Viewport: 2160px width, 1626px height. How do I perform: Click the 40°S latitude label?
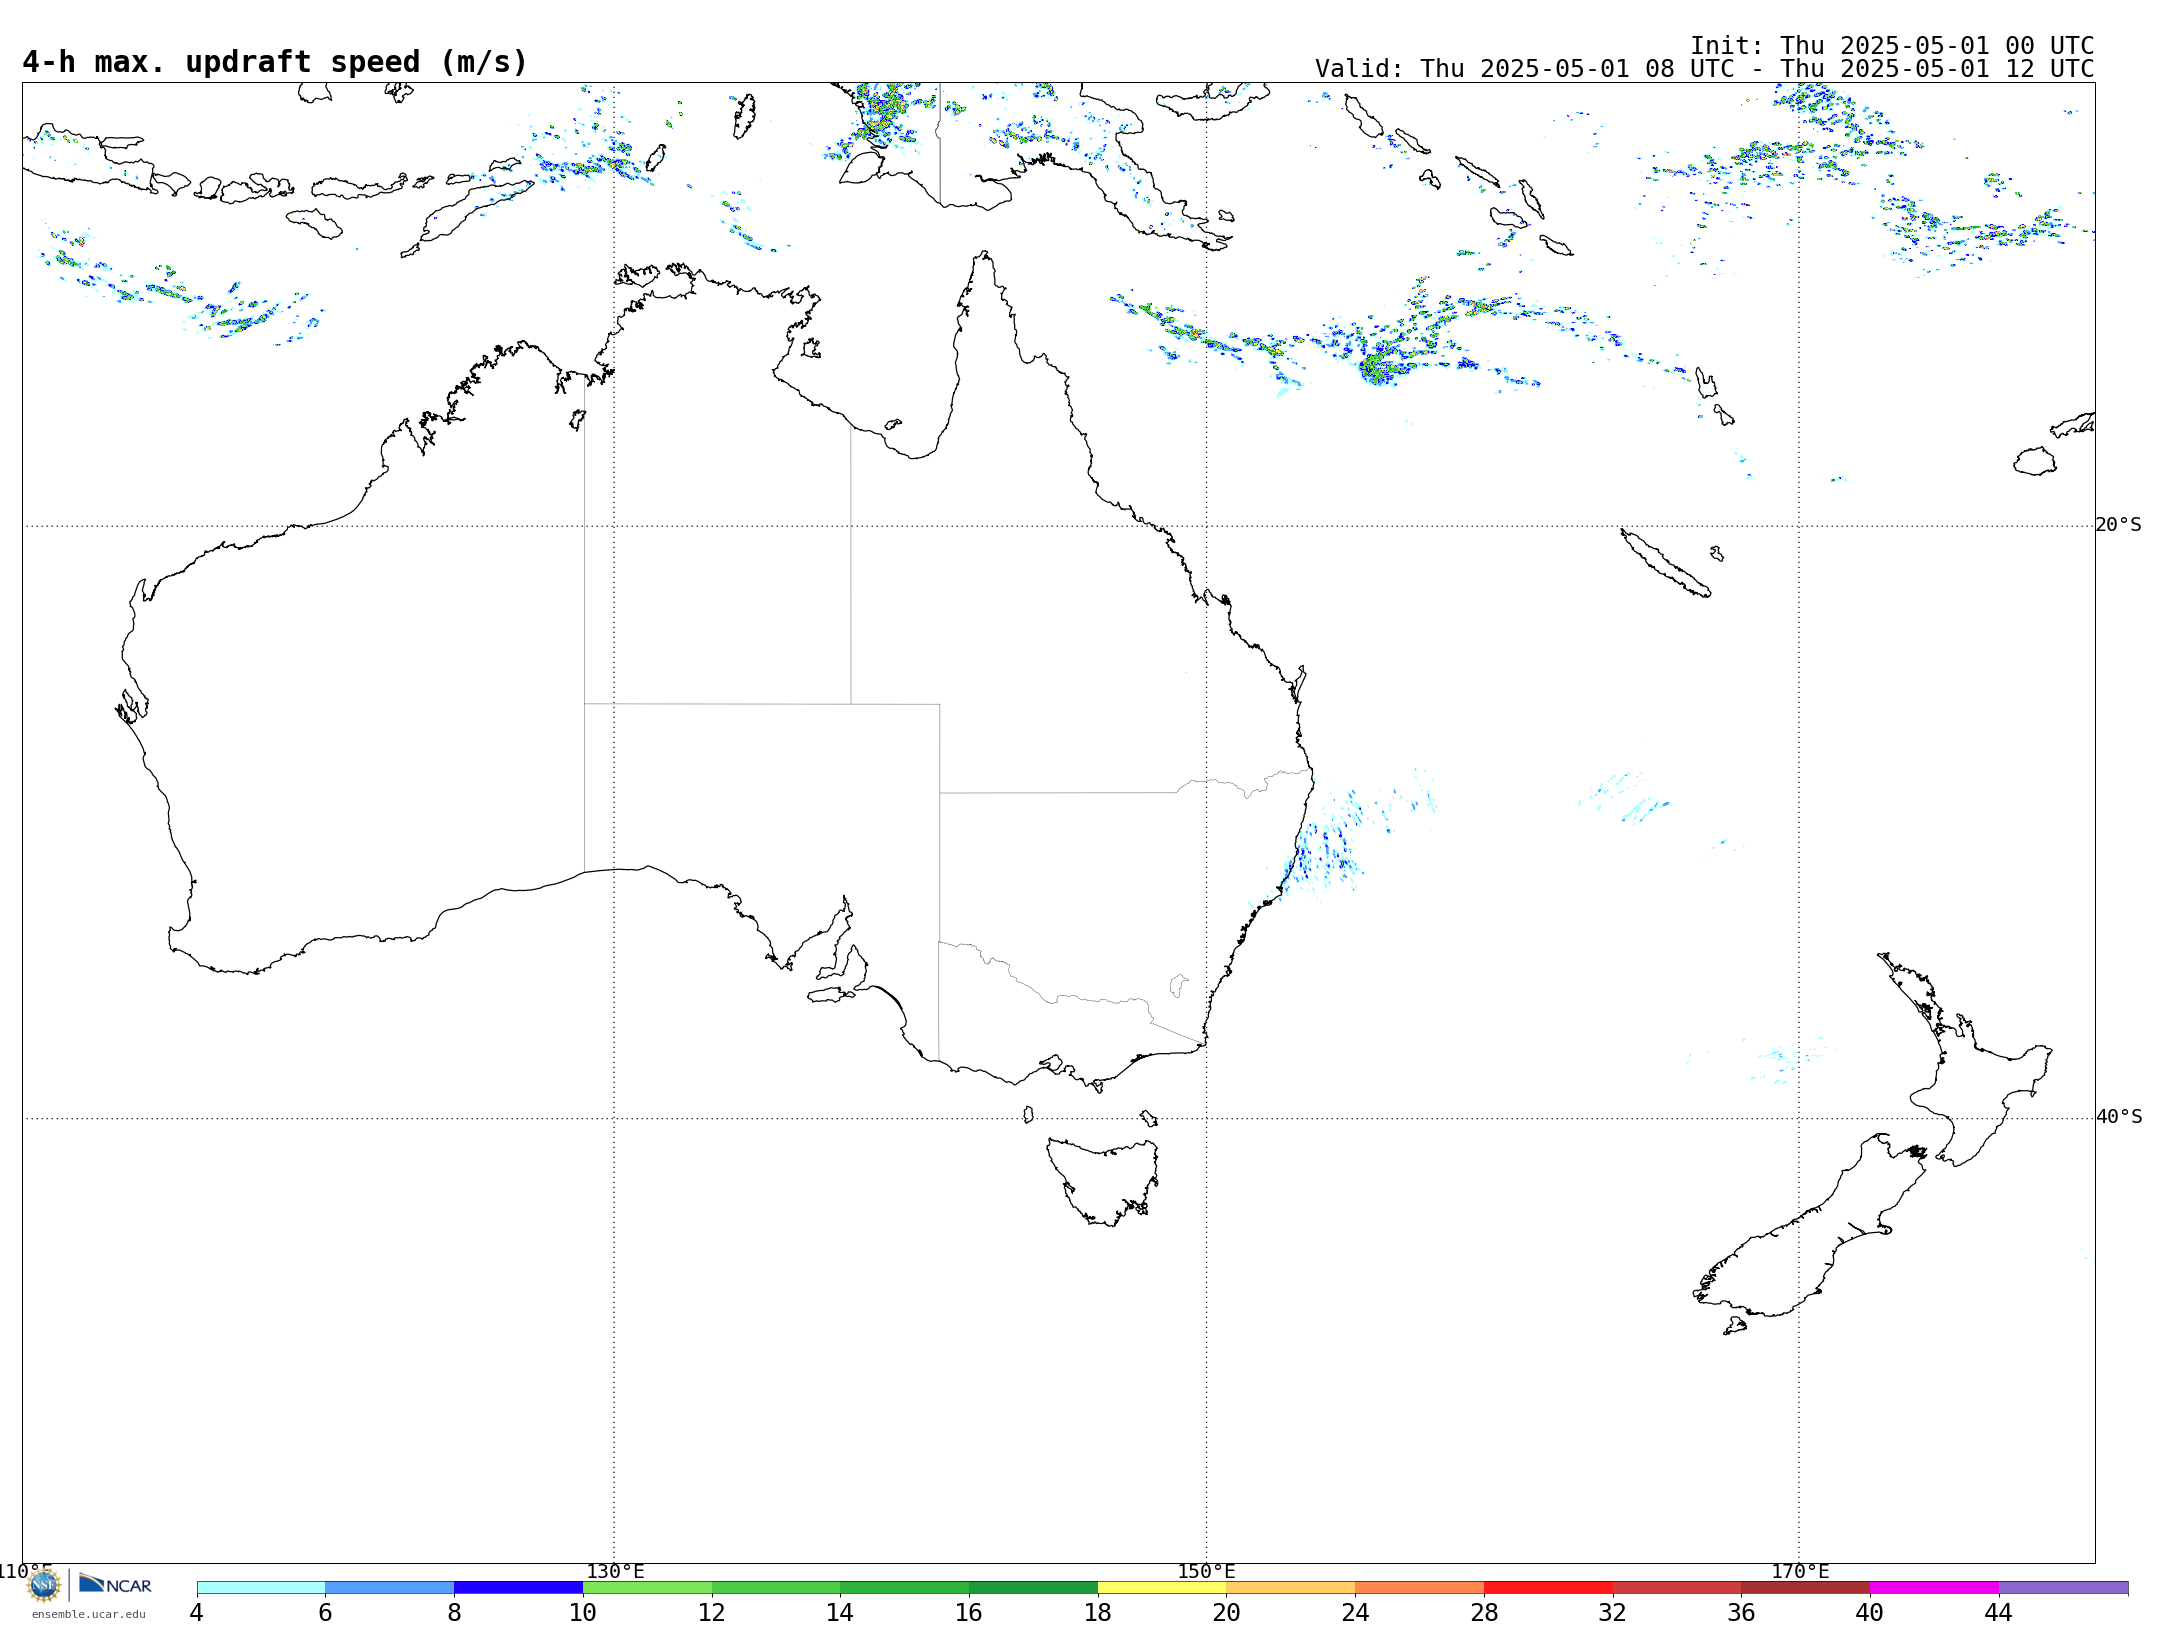tap(2118, 1117)
